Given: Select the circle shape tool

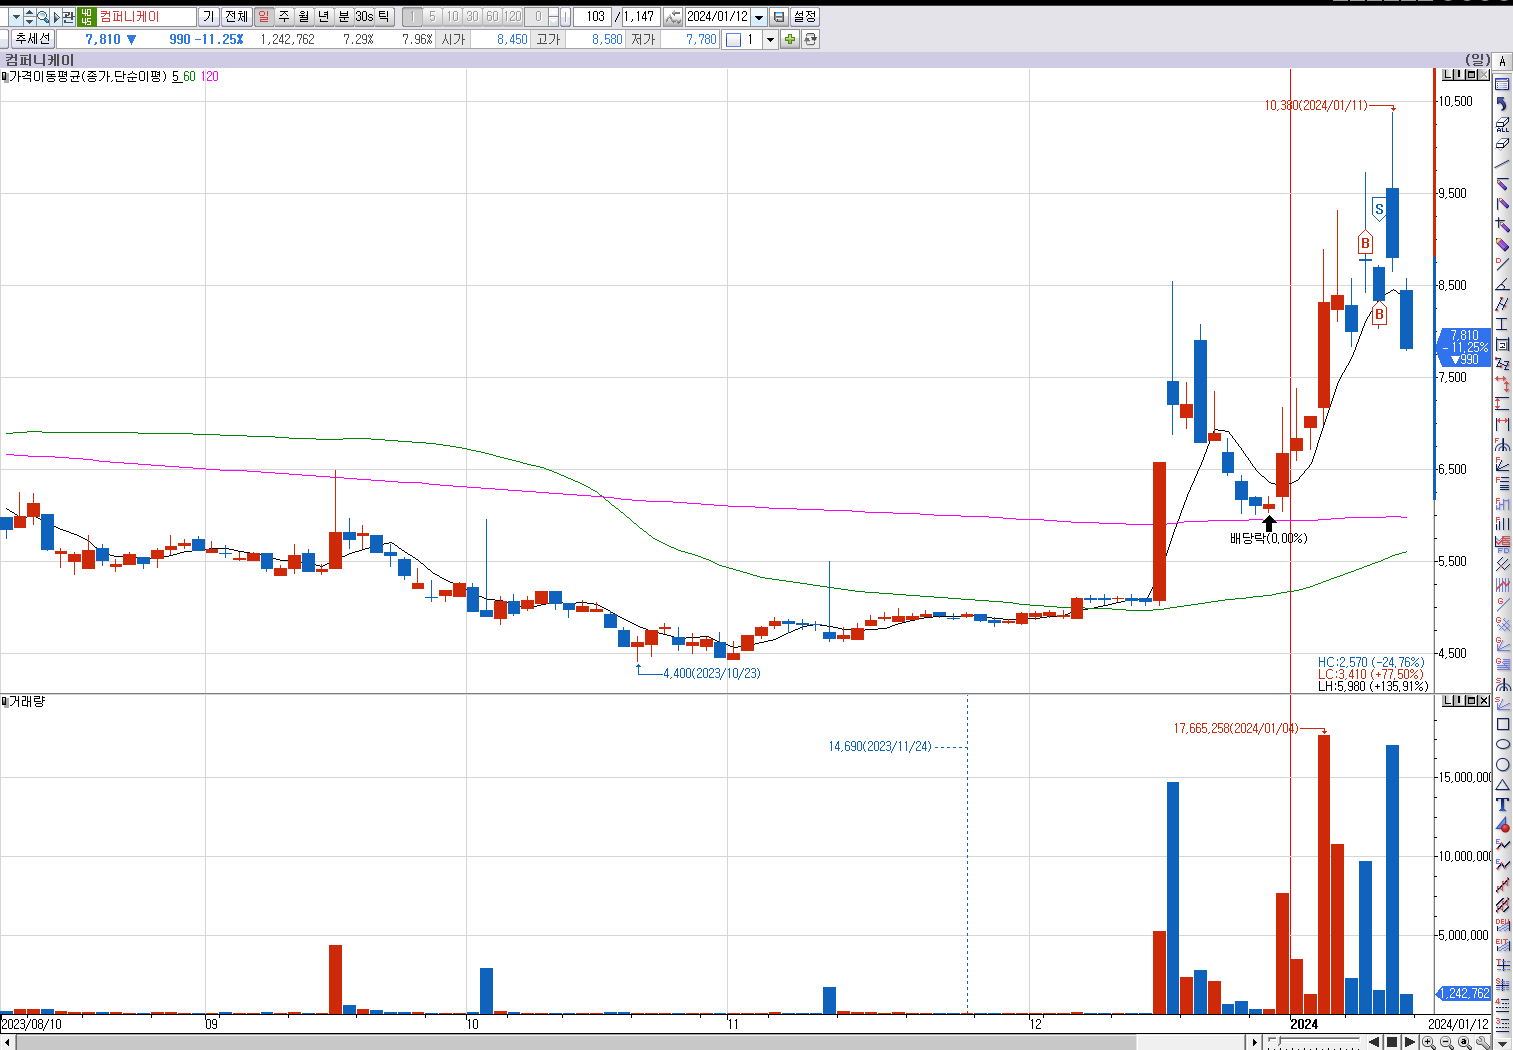Looking at the screenshot, I should (1503, 764).
